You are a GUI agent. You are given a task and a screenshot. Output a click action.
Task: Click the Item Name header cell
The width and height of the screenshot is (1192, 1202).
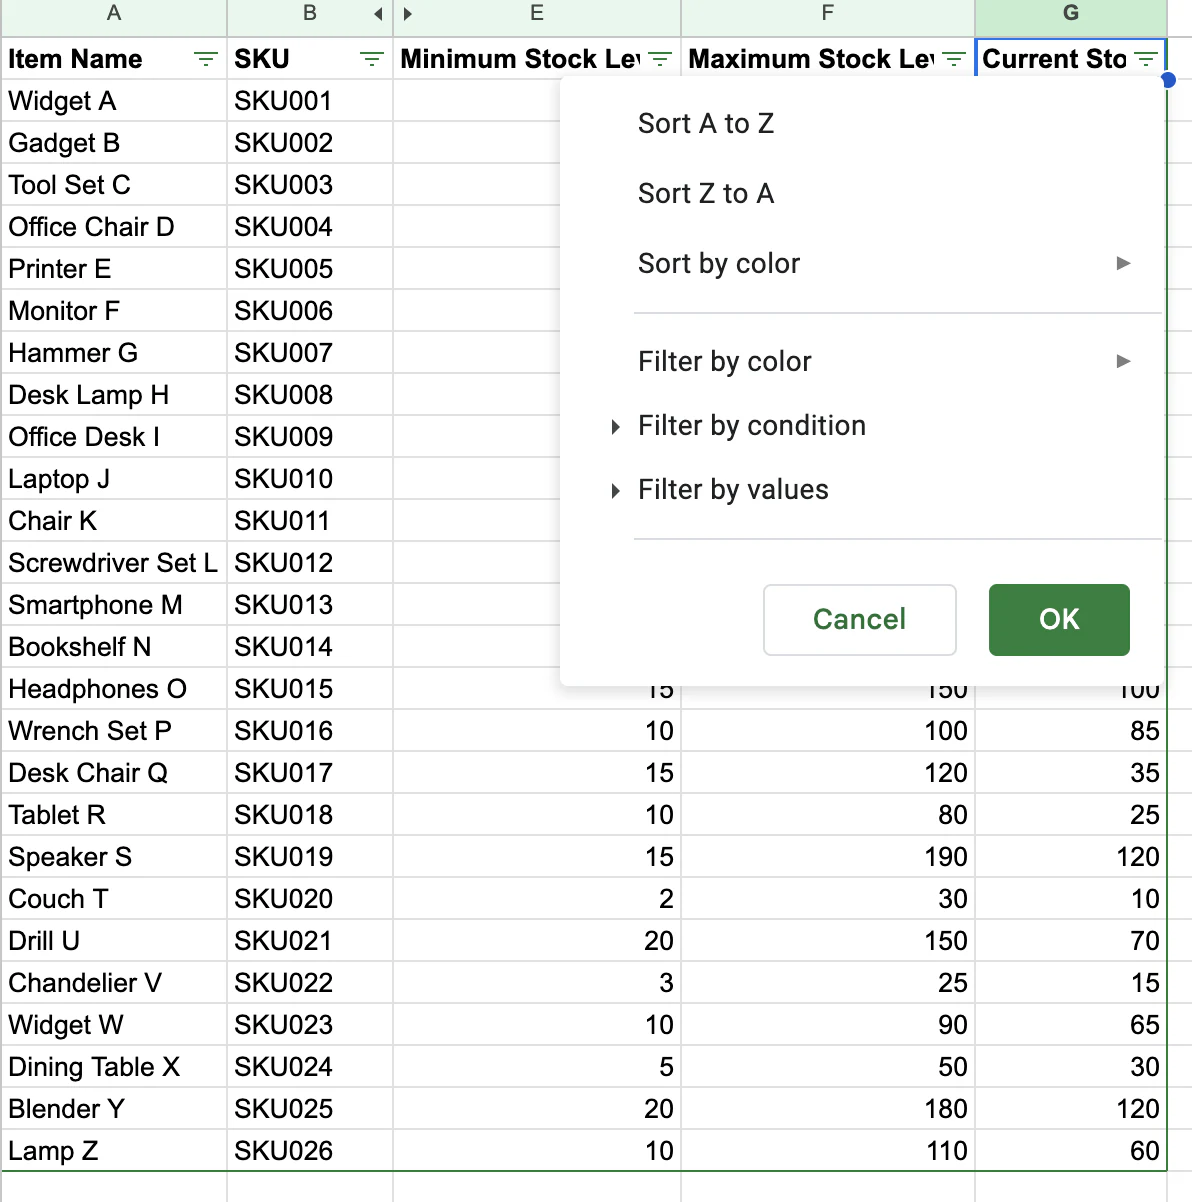tap(114, 59)
